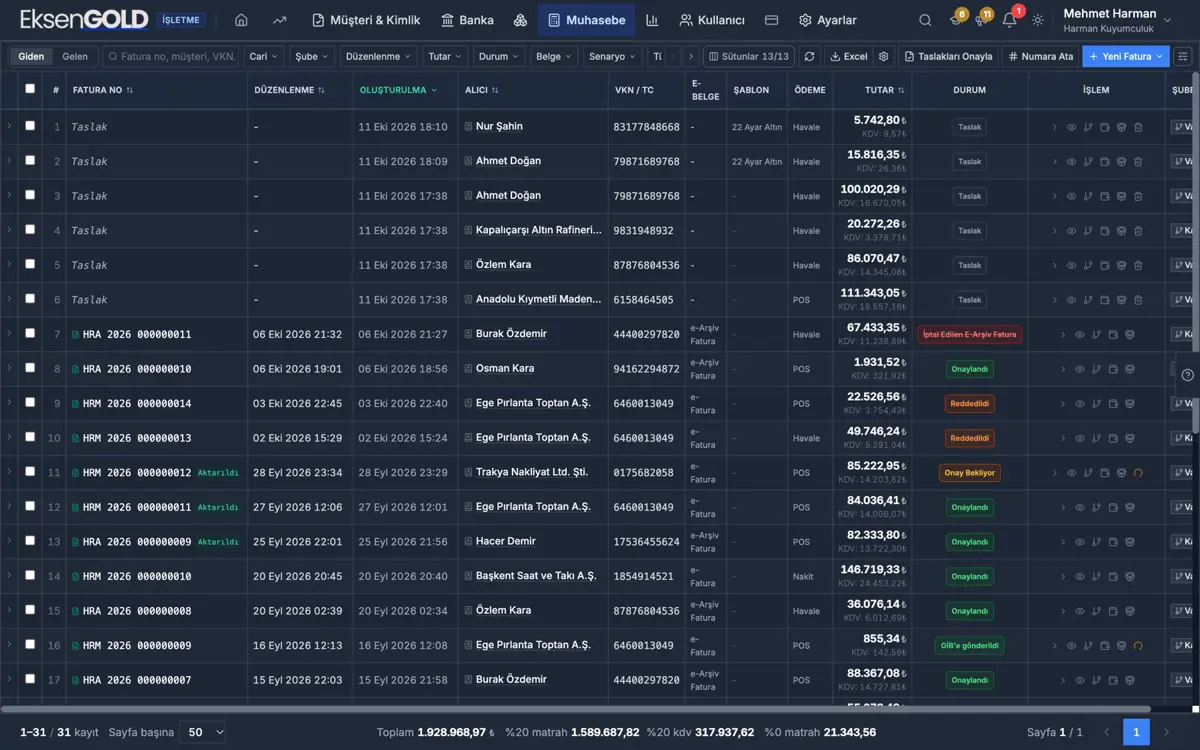Open wallet icon for Kapalıçarşı Altın Rafineri row

[x=1104, y=231]
